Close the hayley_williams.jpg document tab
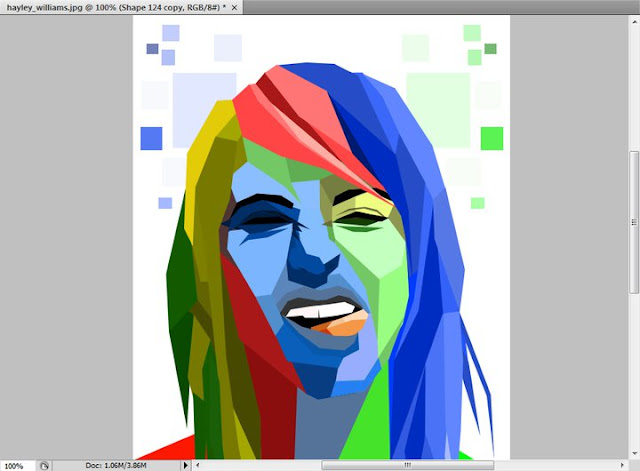This screenshot has width=640, height=471. coord(235,7)
